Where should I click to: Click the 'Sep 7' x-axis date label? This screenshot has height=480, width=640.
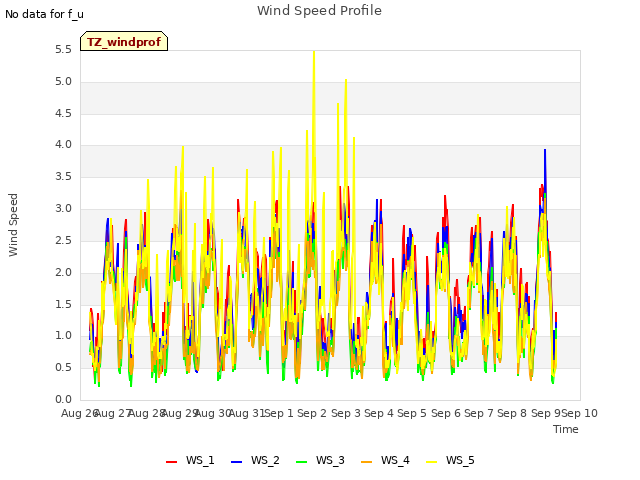(479, 413)
